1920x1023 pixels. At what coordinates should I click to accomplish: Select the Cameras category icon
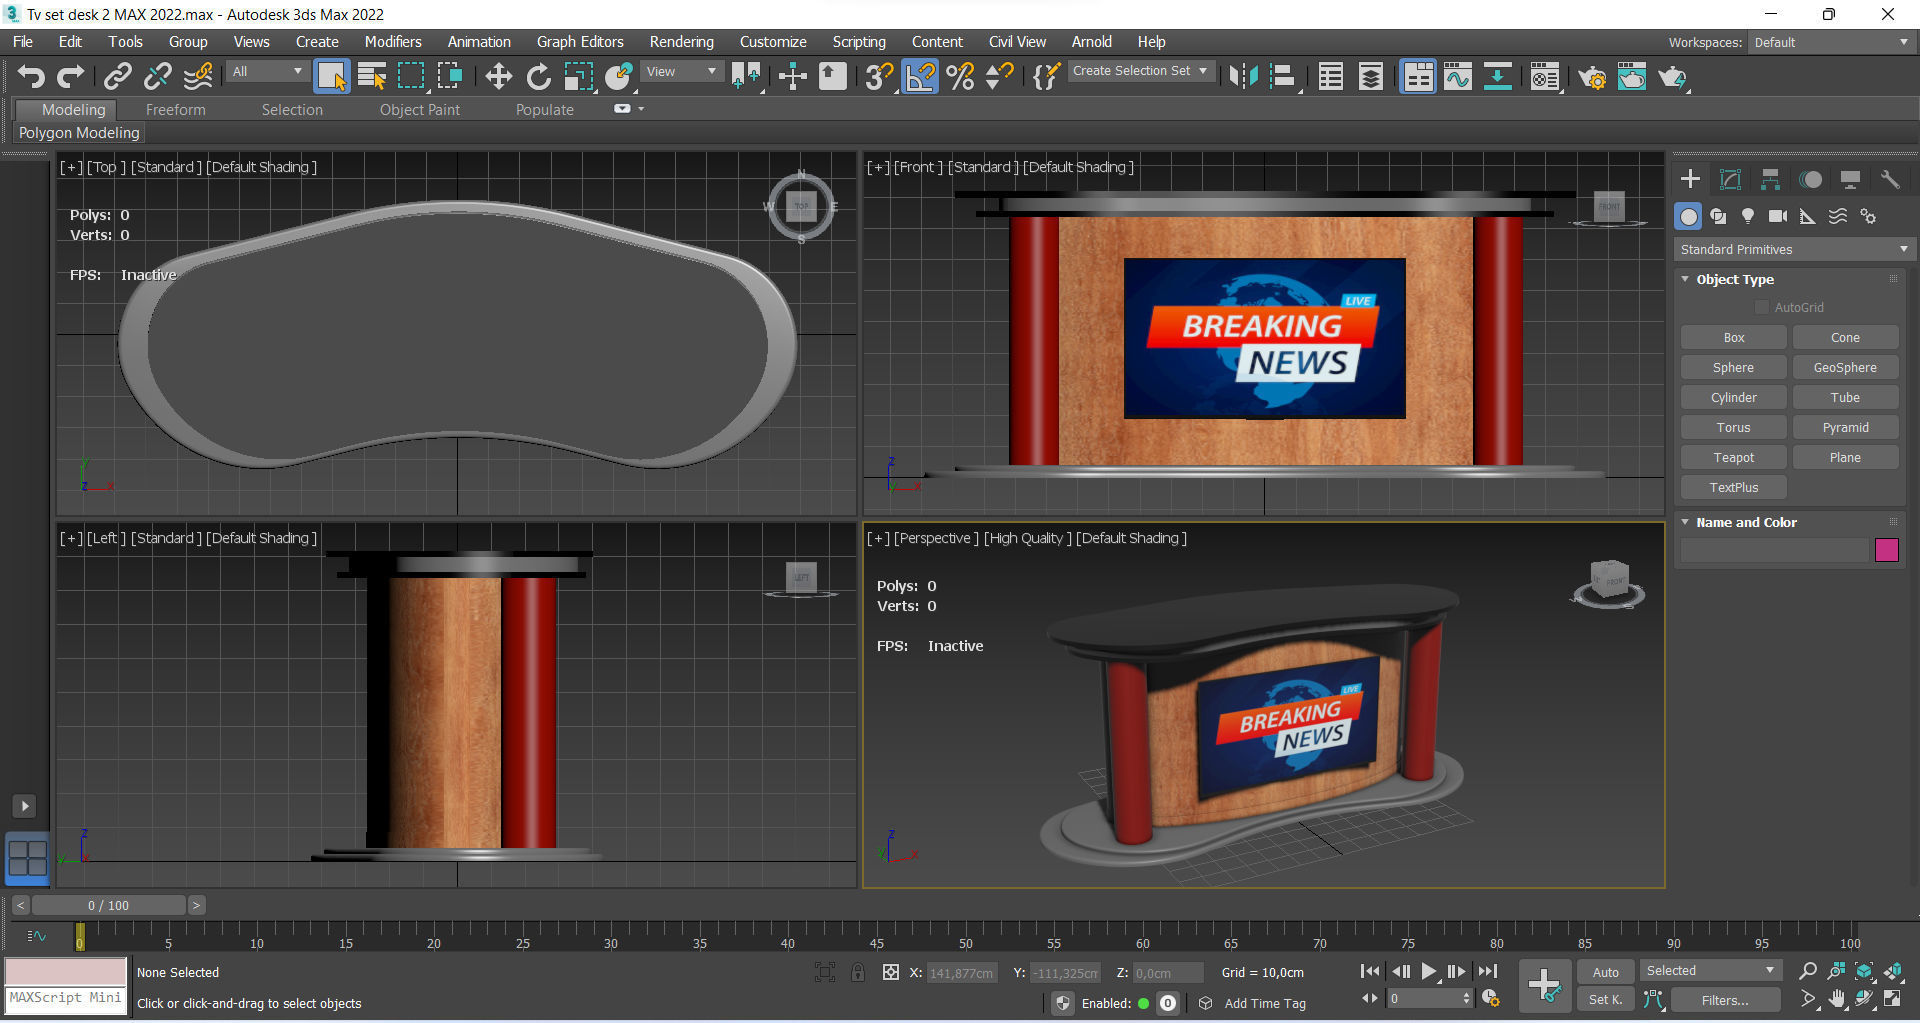click(x=1777, y=216)
